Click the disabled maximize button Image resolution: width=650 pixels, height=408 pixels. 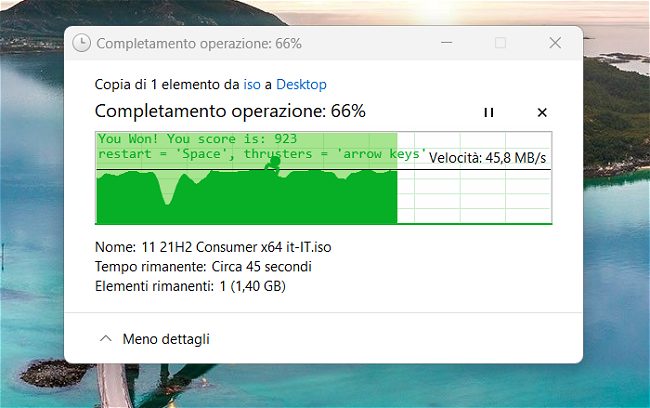tap(500, 43)
